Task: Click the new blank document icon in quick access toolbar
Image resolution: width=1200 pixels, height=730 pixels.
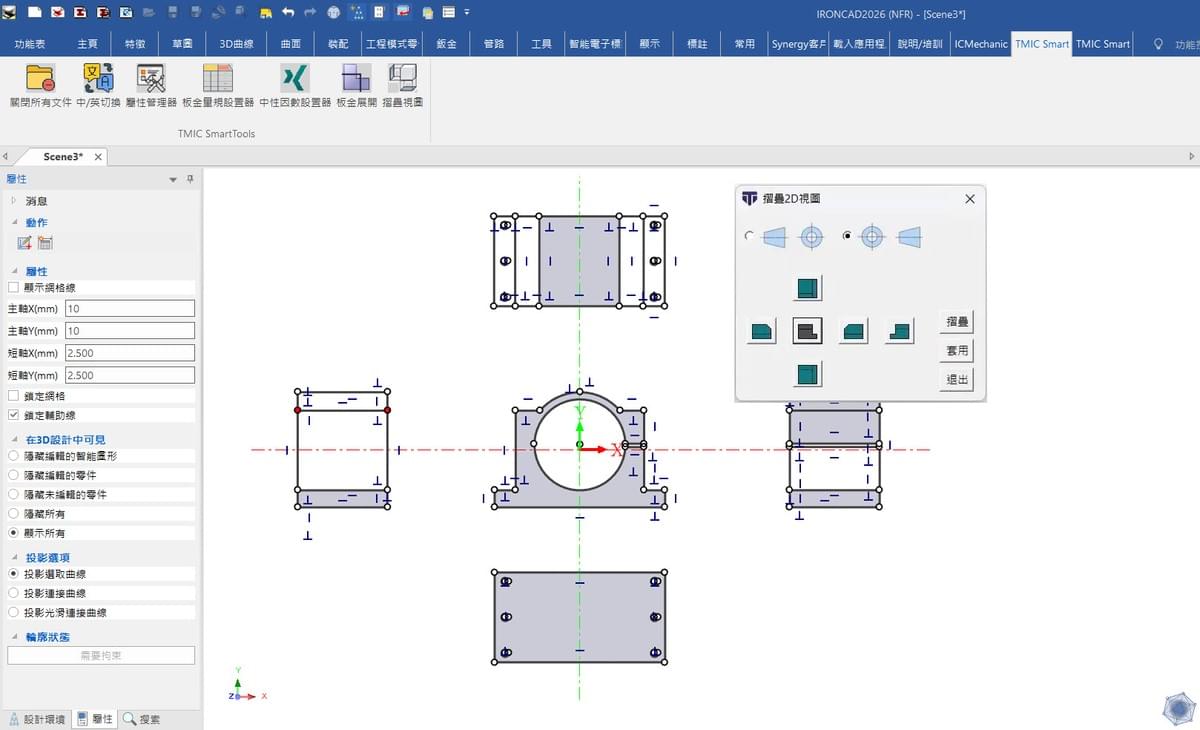Action: pos(35,13)
